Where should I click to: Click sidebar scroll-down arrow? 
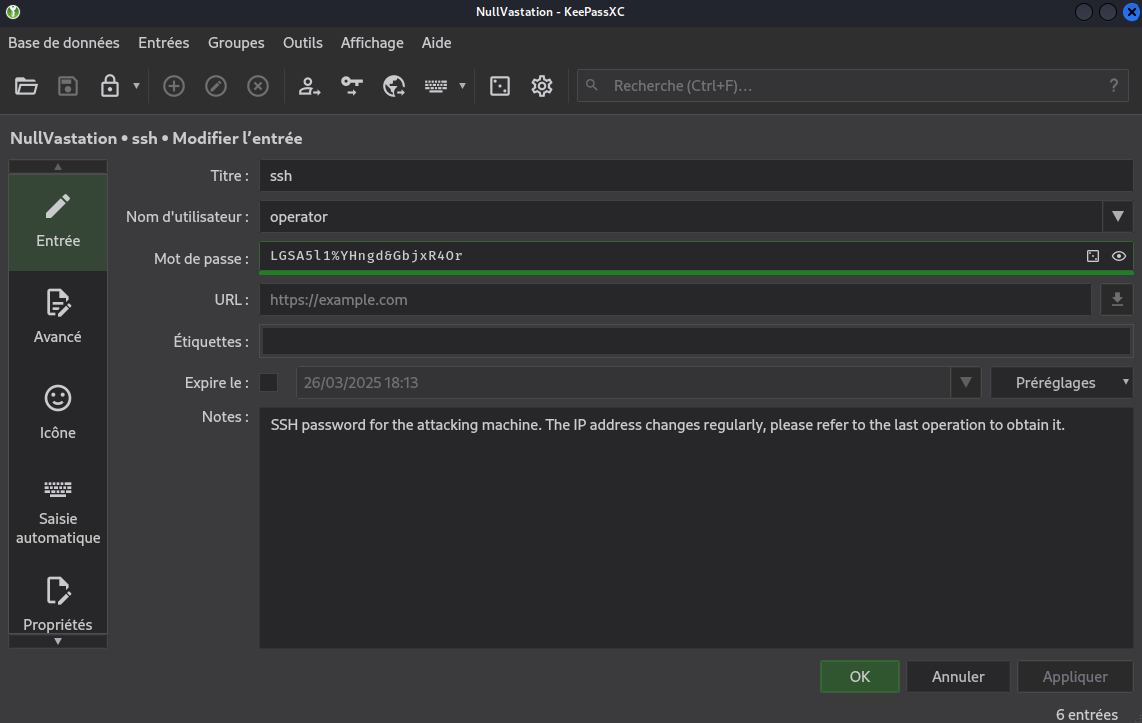click(x=58, y=641)
